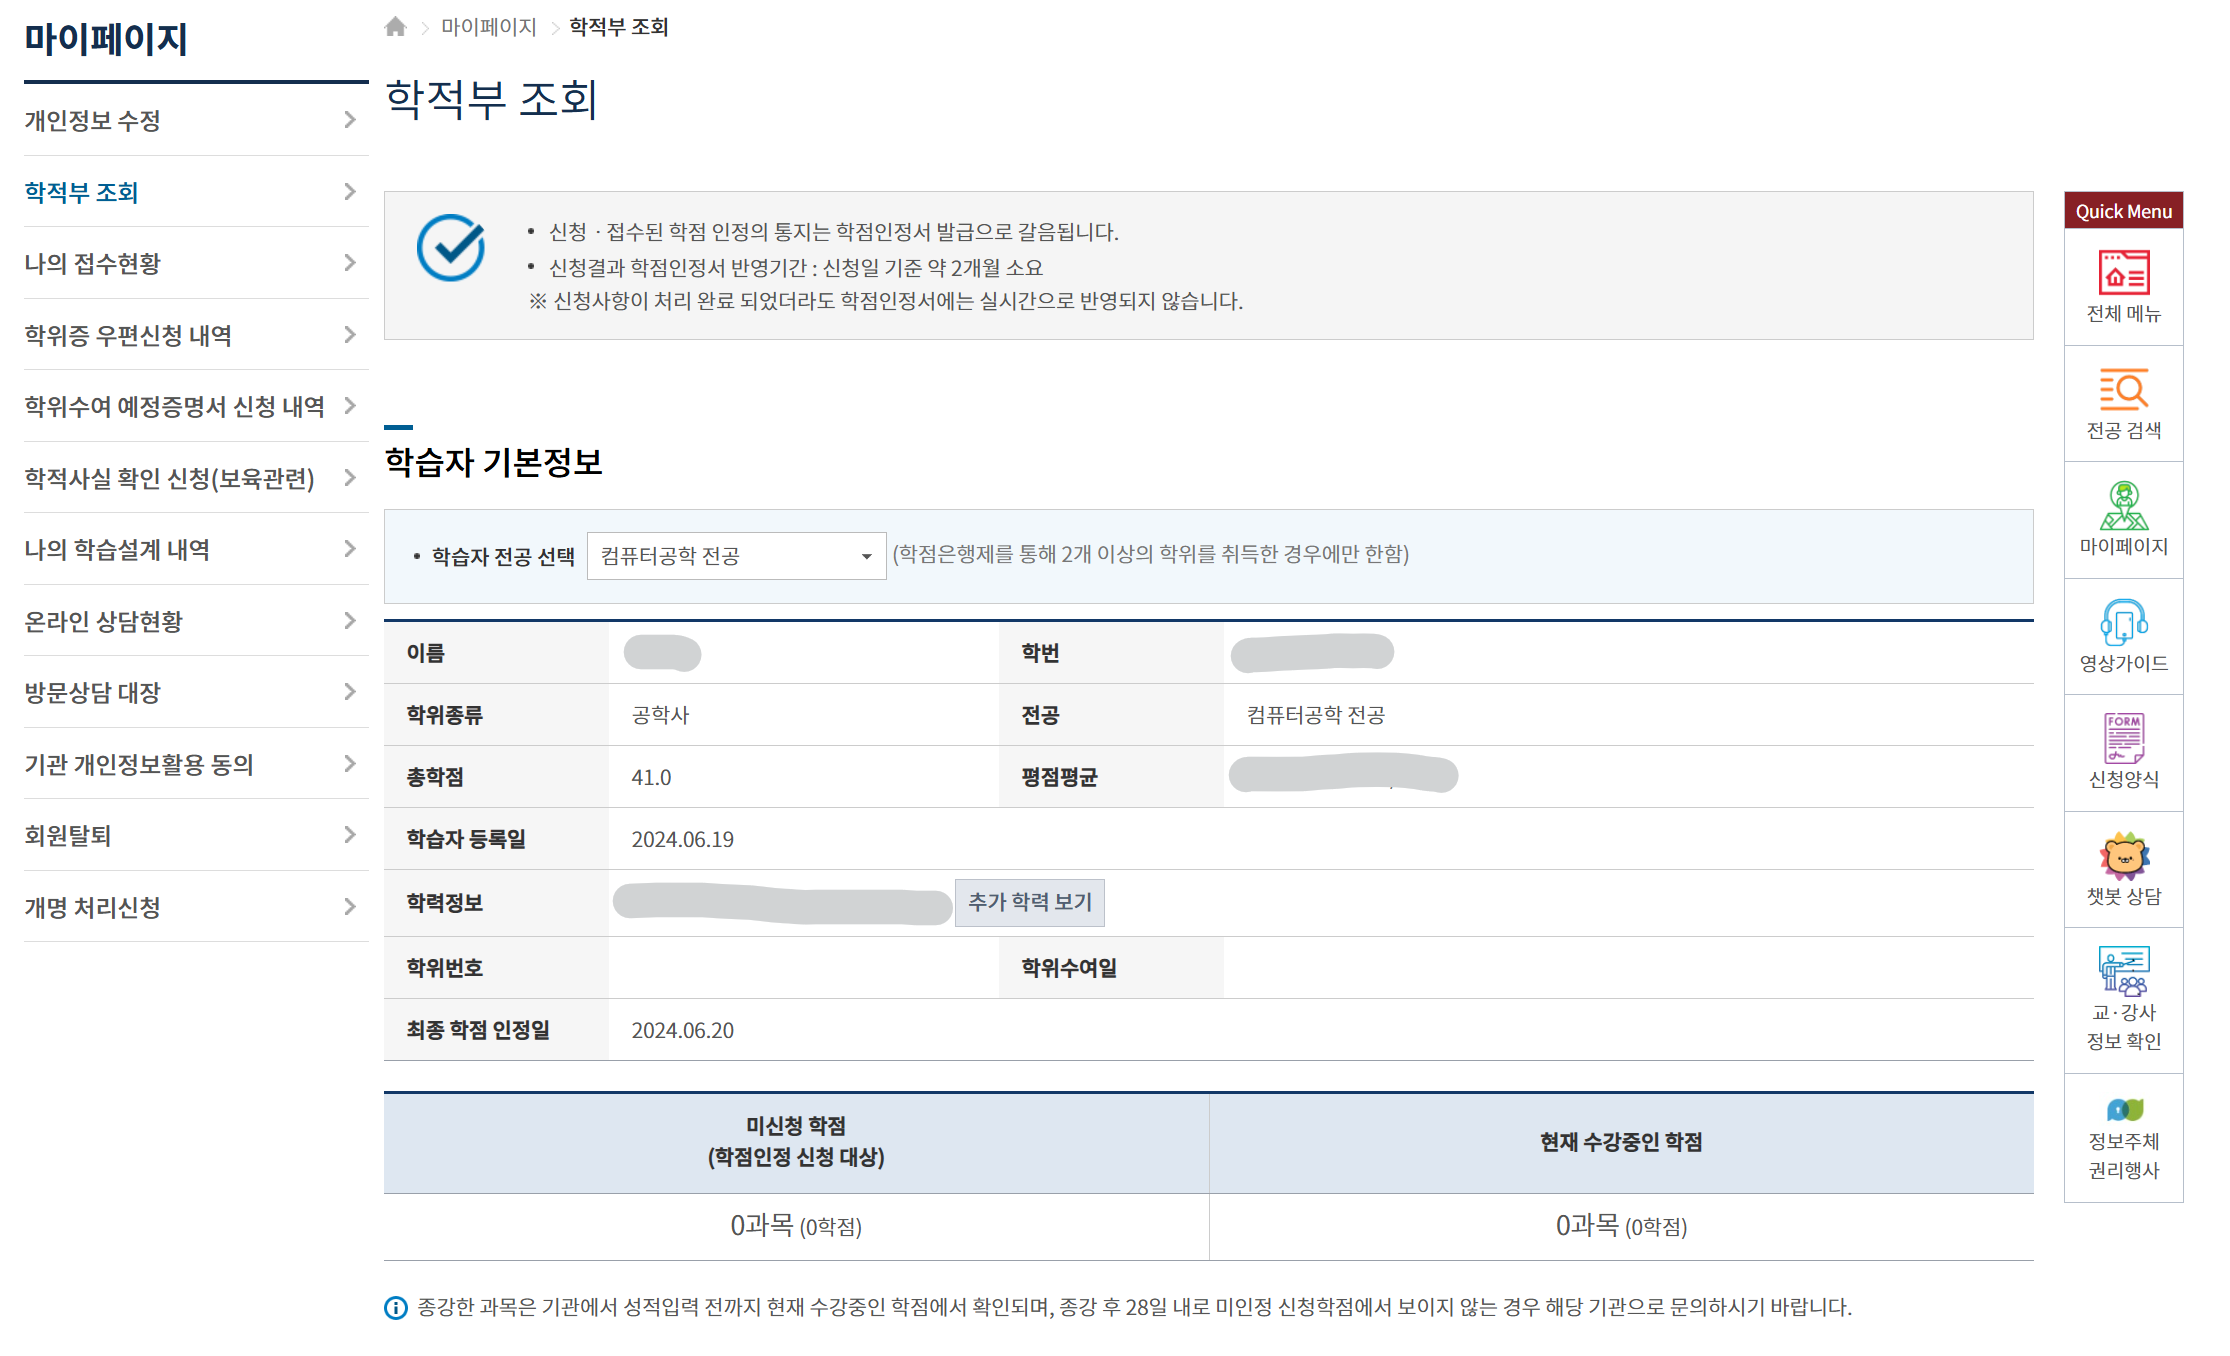Expand 회원탈퇴 chevron arrow

pyautogui.click(x=349, y=835)
